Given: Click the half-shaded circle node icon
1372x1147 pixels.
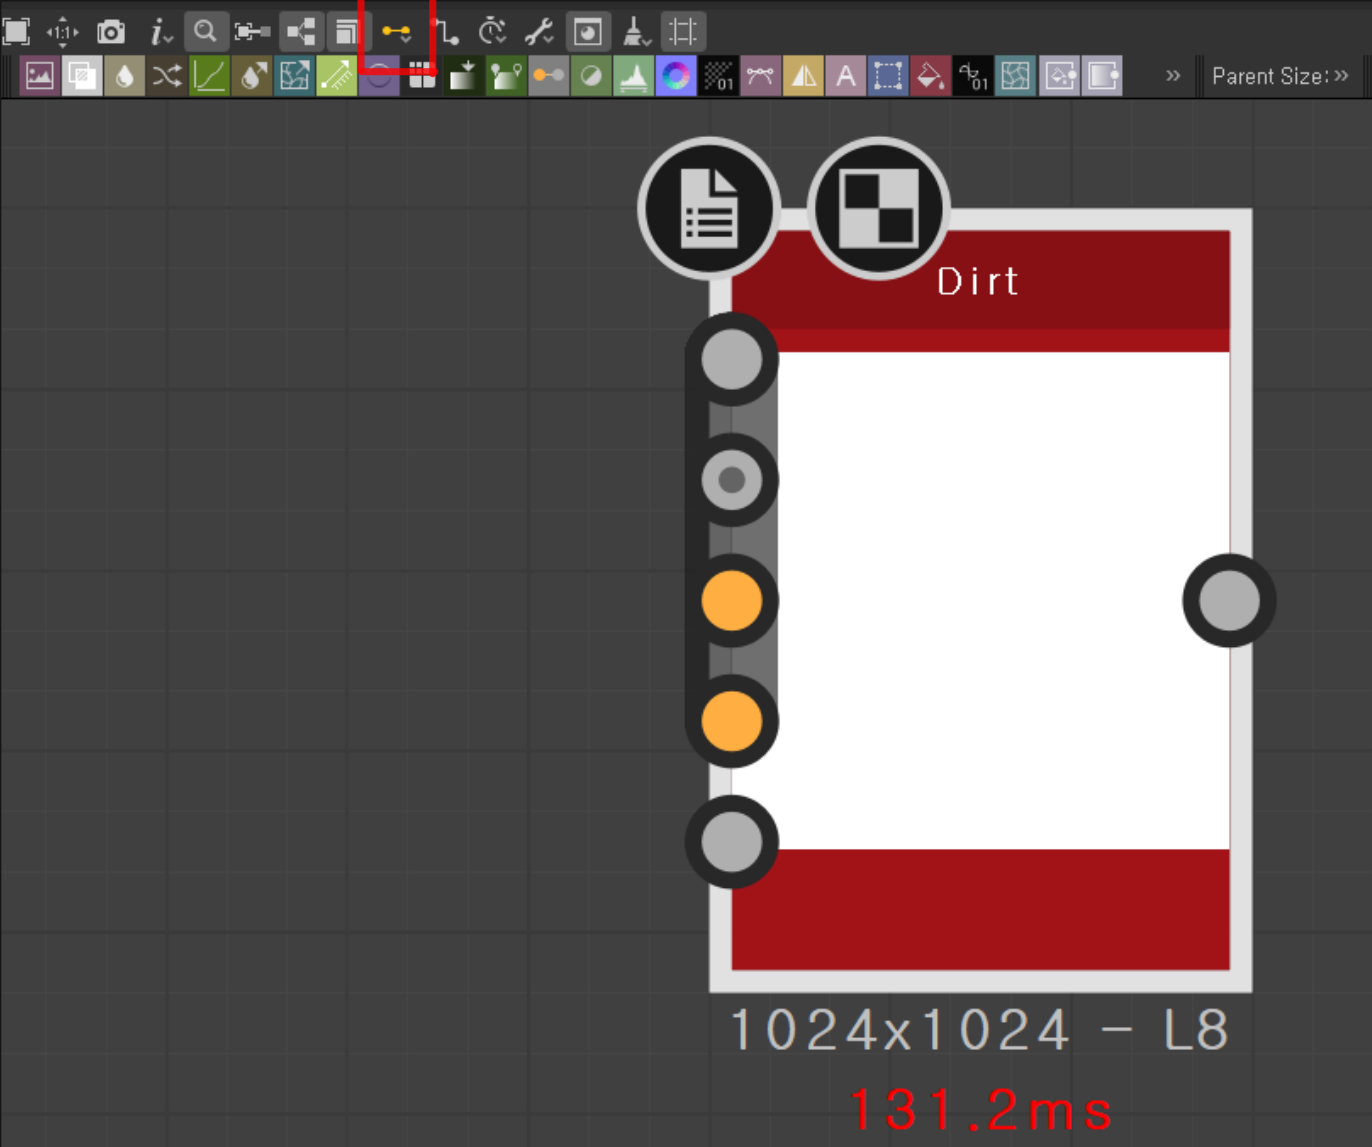Looking at the screenshot, I should [591, 76].
